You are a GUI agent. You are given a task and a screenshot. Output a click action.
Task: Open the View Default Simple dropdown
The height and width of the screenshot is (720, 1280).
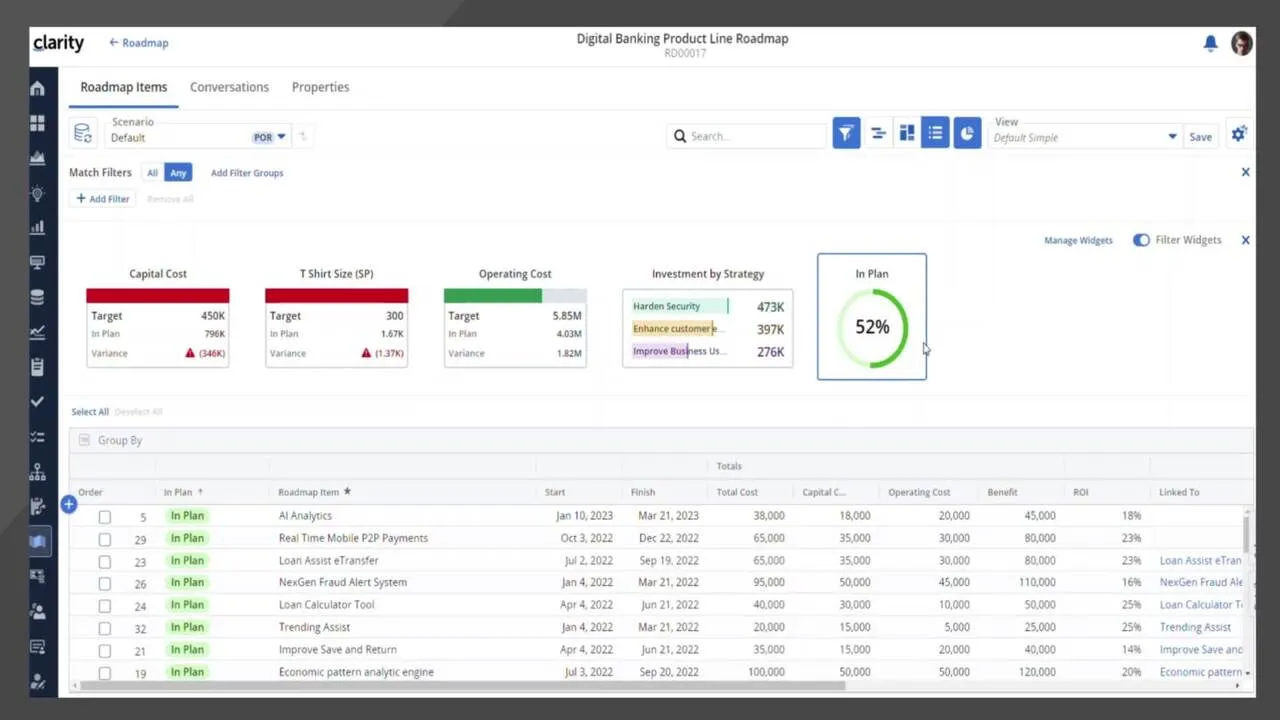[1172, 137]
